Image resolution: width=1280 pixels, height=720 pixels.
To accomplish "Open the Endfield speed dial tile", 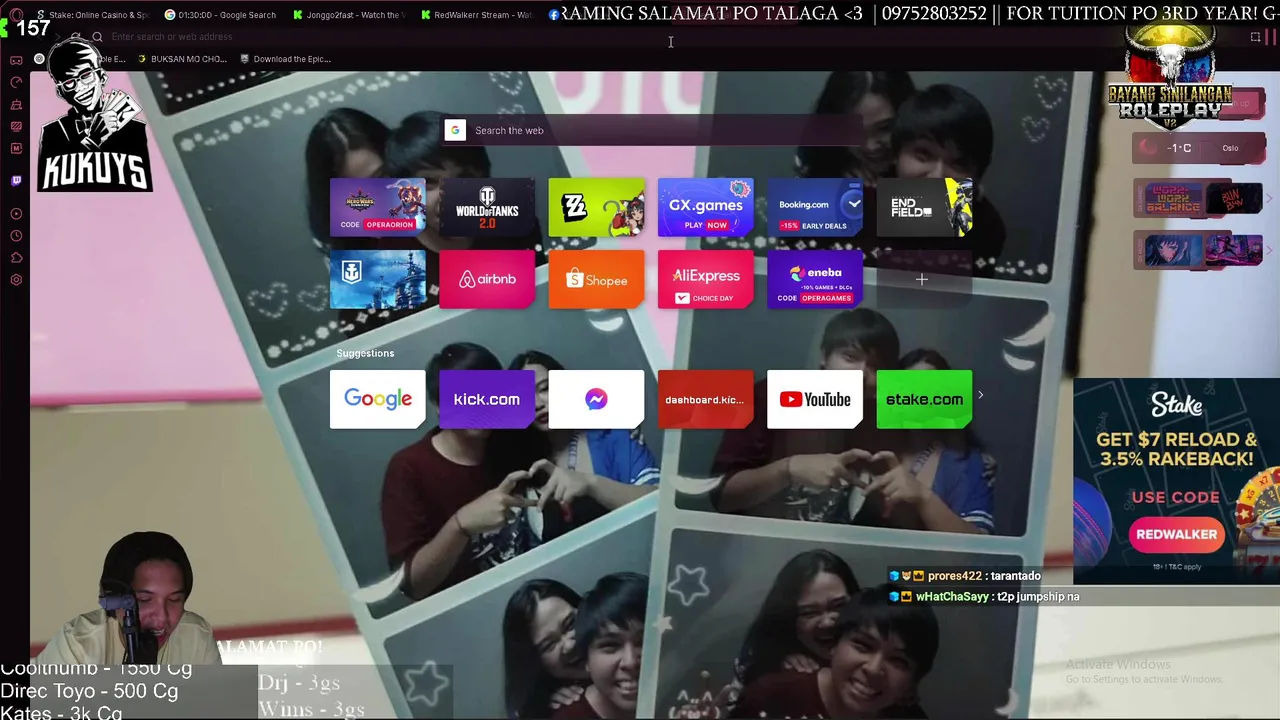I will [x=924, y=207].
